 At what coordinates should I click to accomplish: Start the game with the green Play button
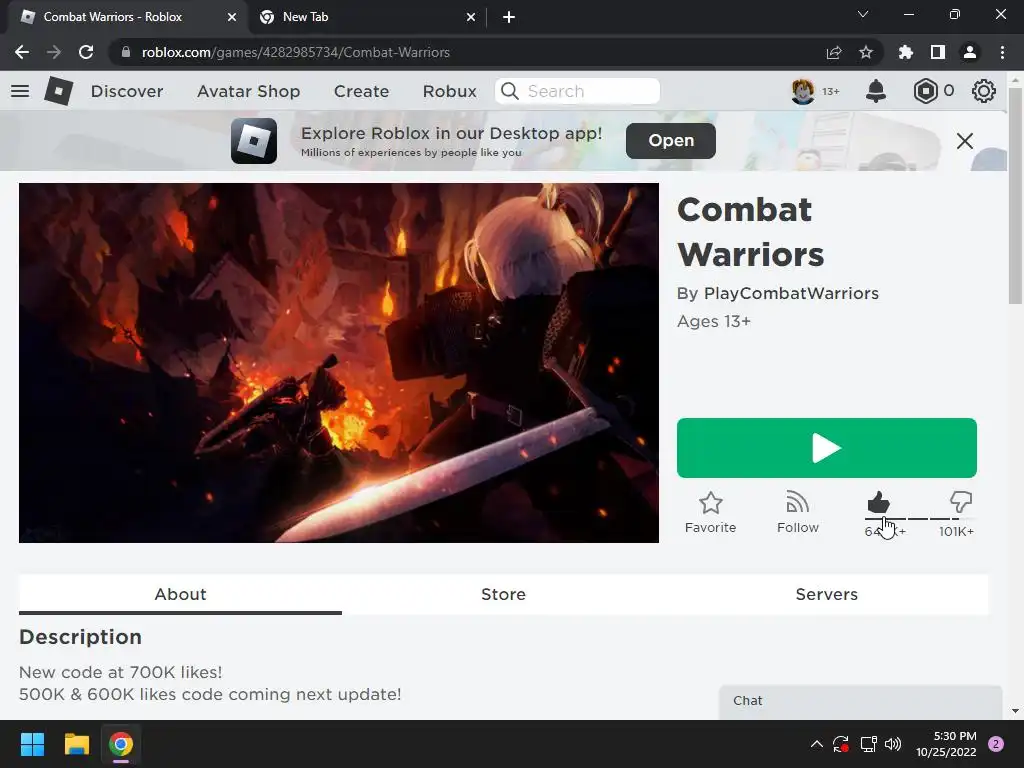click(826, 448)
